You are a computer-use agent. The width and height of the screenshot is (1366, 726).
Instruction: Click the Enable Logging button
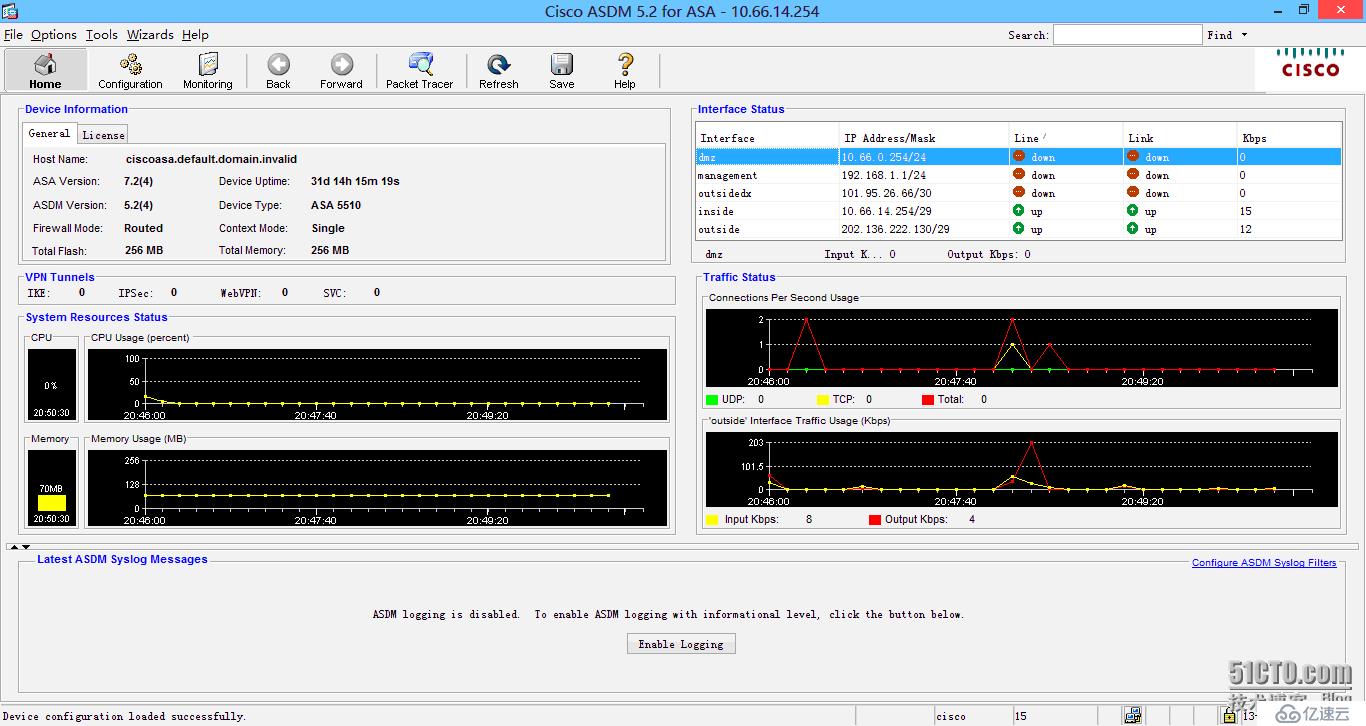[681, 644]
